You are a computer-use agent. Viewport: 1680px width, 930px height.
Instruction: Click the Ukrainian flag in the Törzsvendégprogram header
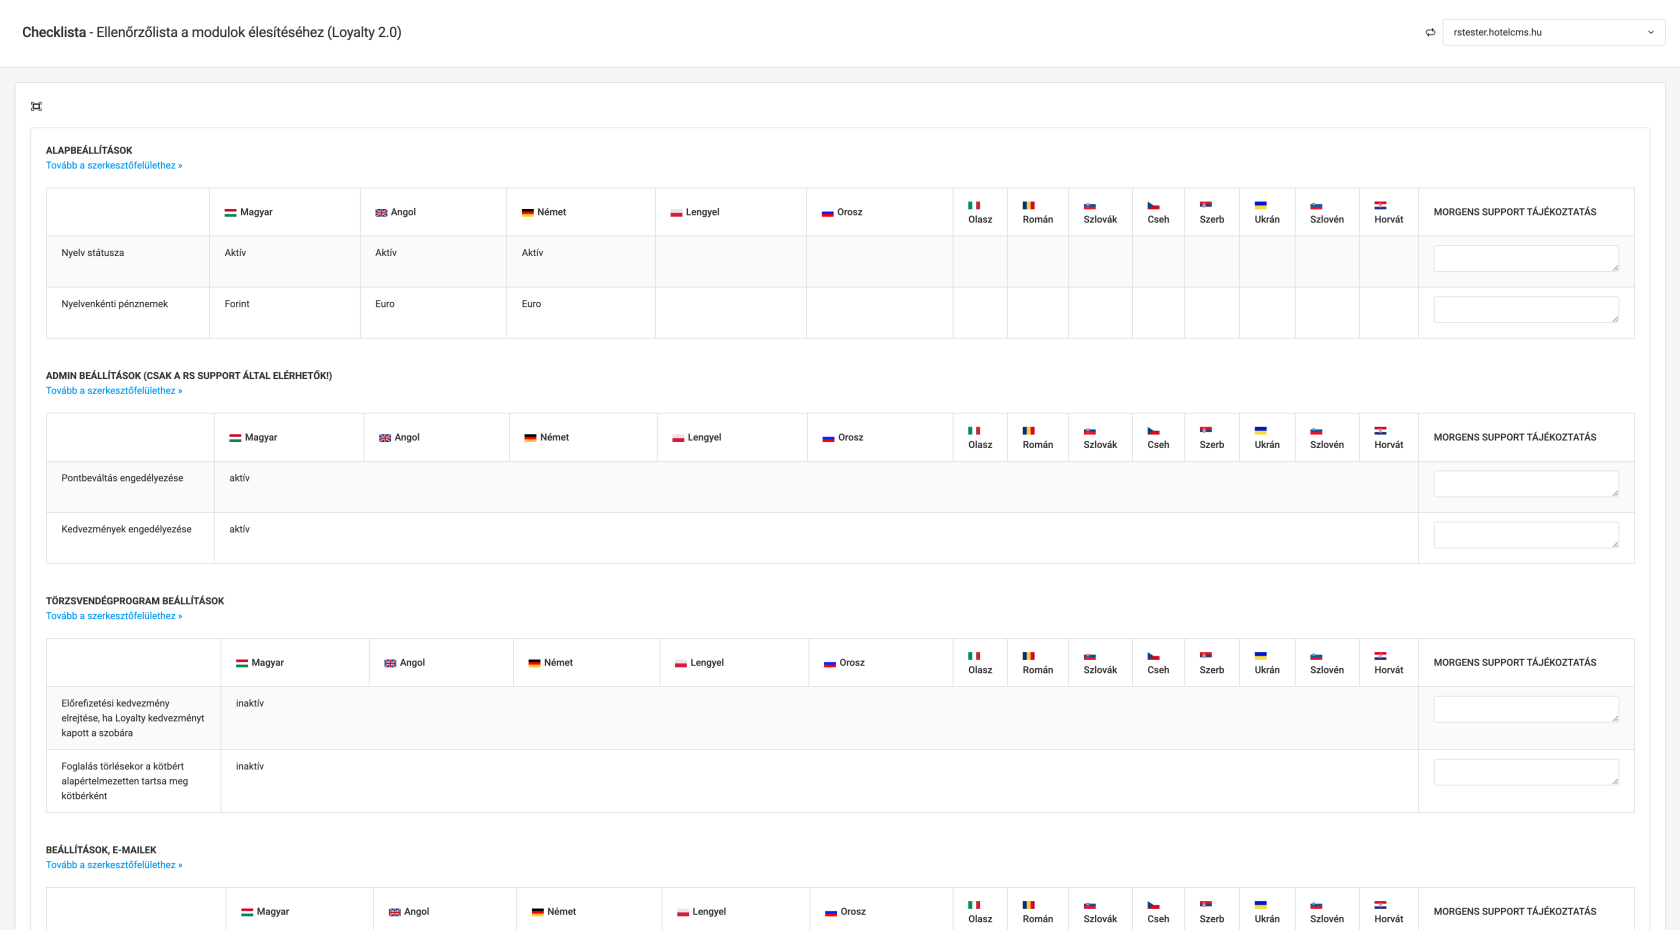[x=1261, y=656]
